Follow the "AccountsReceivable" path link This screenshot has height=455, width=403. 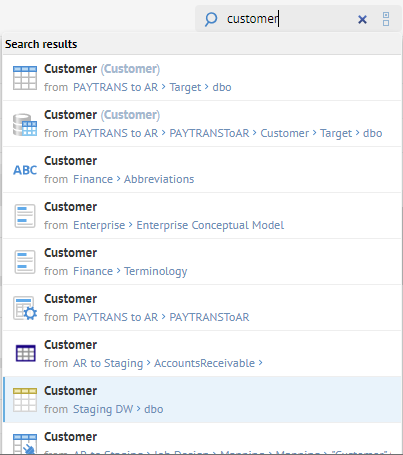(204, 363)
